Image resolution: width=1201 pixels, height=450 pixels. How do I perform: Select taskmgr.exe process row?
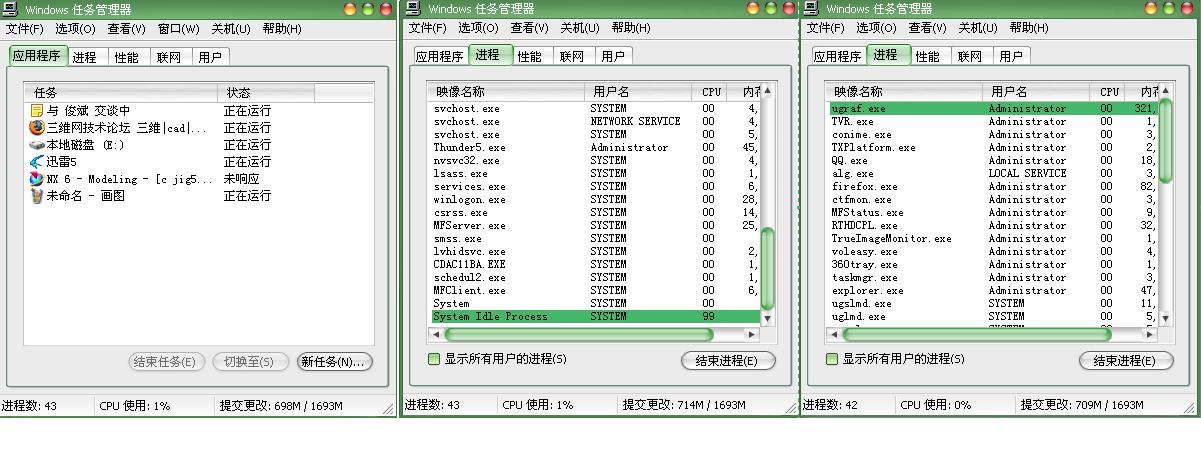click(x=993, y=277)
